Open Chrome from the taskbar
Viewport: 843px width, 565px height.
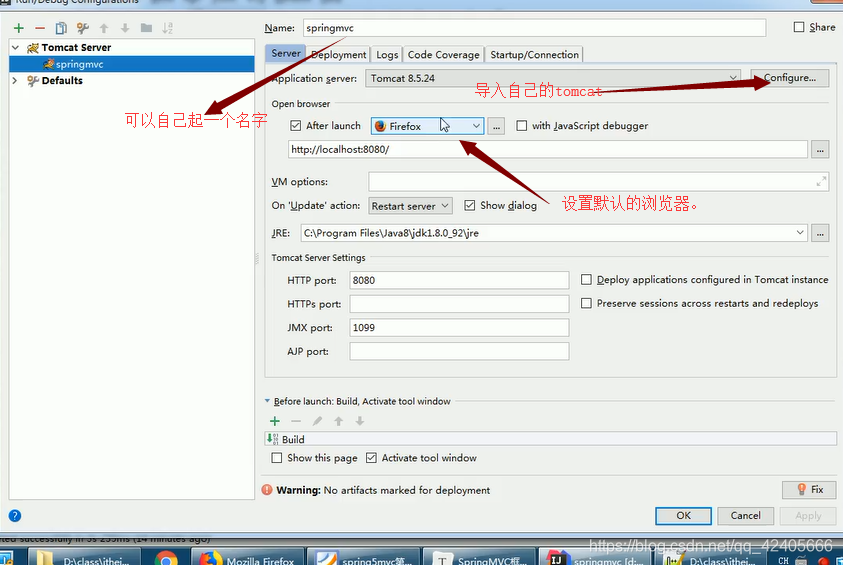tap(166, 559)
